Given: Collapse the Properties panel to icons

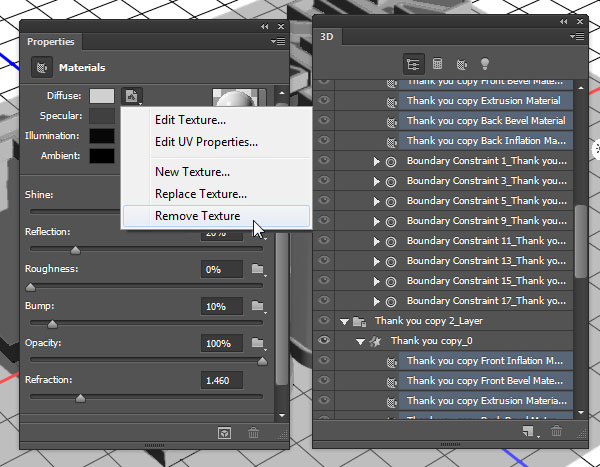Looking at the screenshot, I should [264, 26].
